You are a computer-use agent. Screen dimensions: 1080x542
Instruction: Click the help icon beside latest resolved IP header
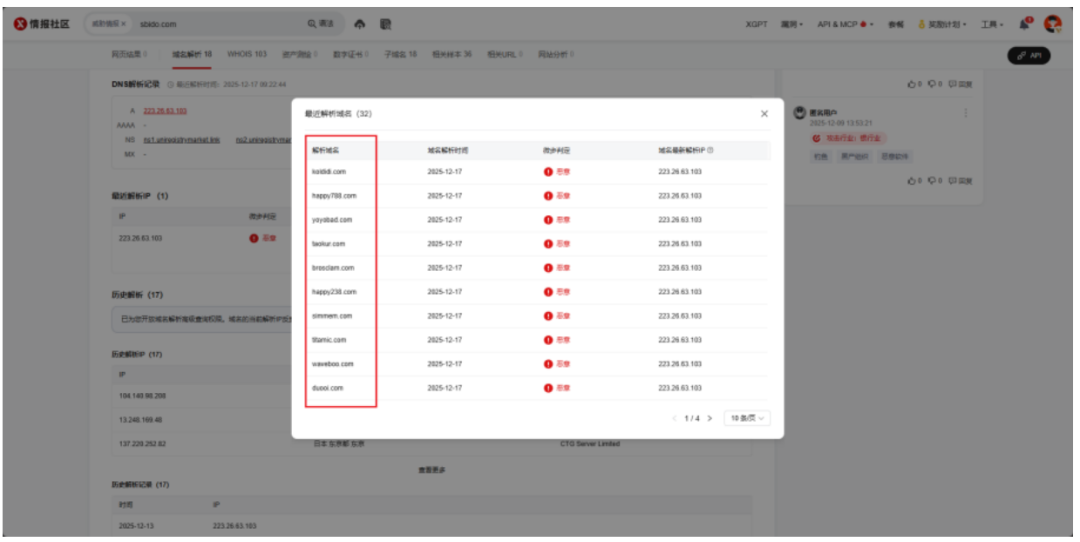pos(710,151)
